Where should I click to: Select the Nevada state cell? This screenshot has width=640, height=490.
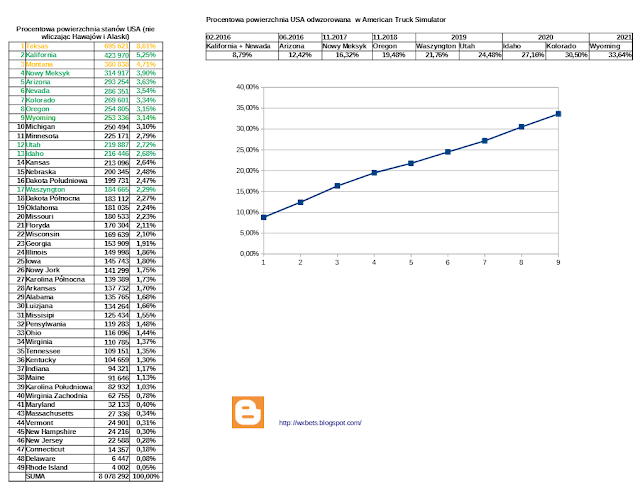tap(60, 91)
